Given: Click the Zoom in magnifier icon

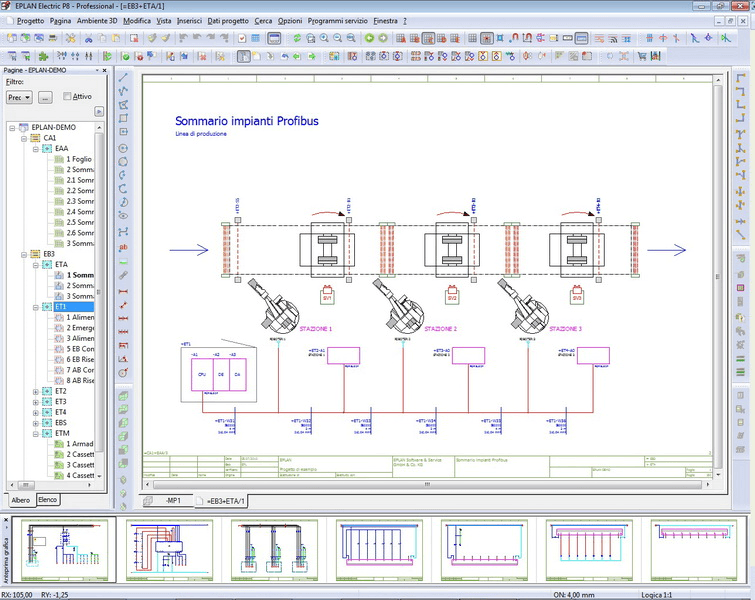Looking at the screenshot, I should tap(324, 38).
